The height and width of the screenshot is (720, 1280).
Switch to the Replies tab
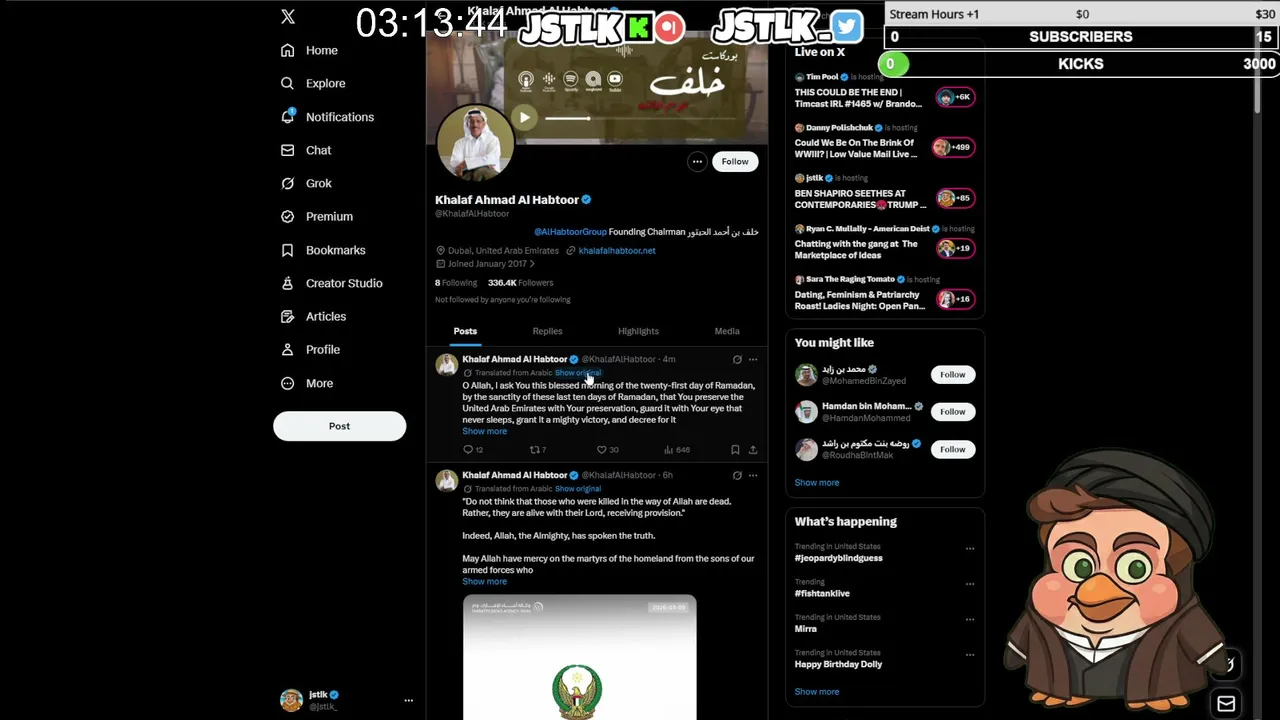(x=547, y=331)
